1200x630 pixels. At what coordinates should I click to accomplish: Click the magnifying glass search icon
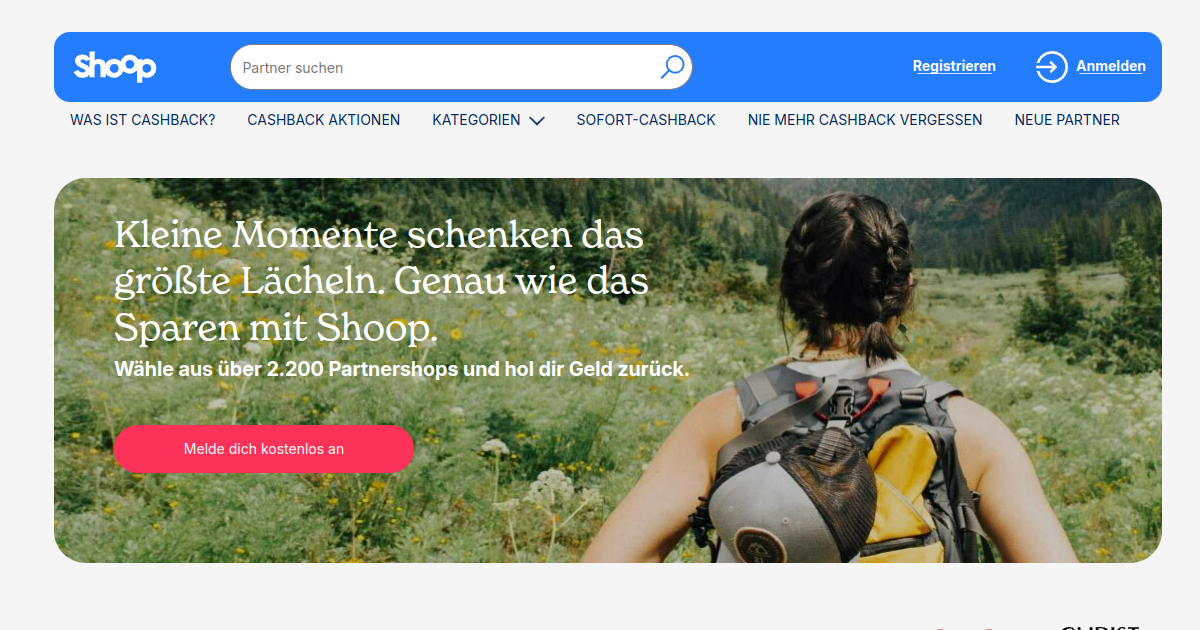pyautogui.click(x=672, y=67)
